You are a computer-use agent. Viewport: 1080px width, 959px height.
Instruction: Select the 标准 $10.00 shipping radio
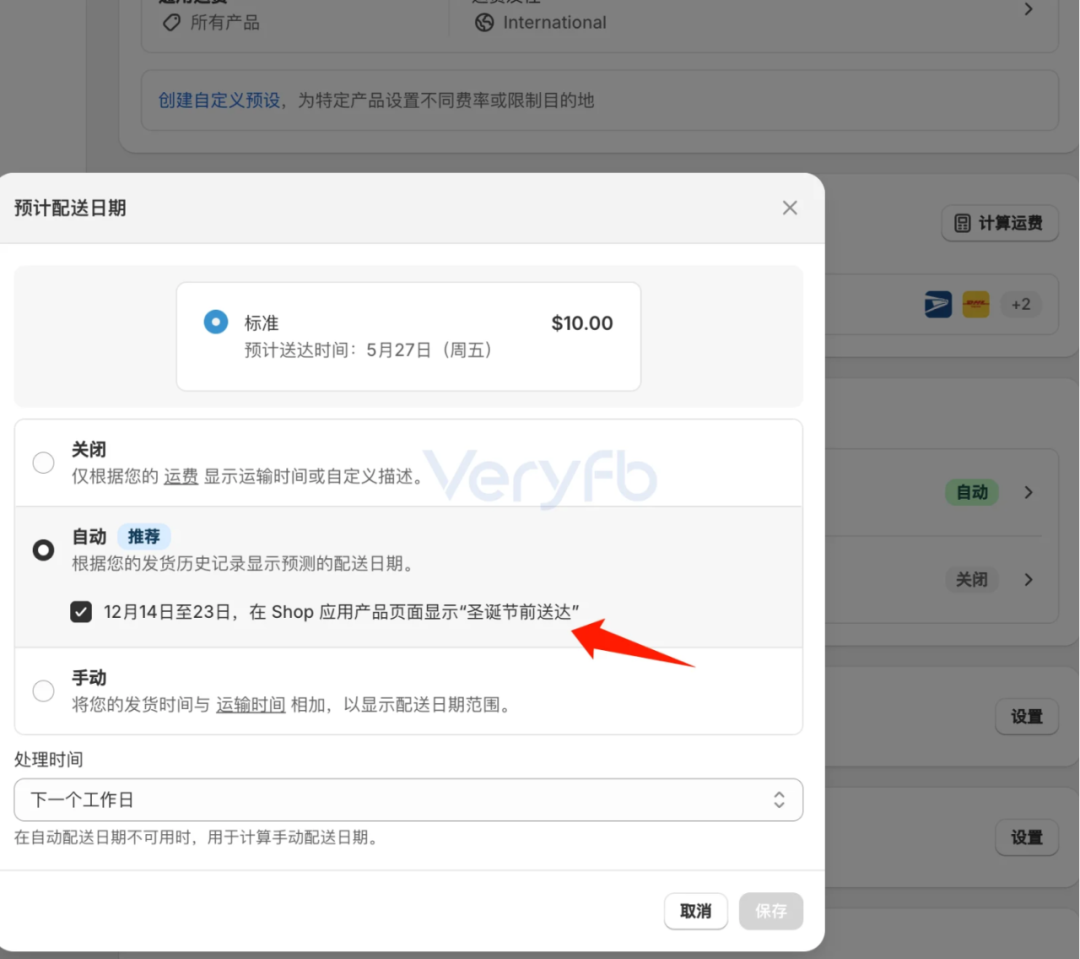coord(215,322)
